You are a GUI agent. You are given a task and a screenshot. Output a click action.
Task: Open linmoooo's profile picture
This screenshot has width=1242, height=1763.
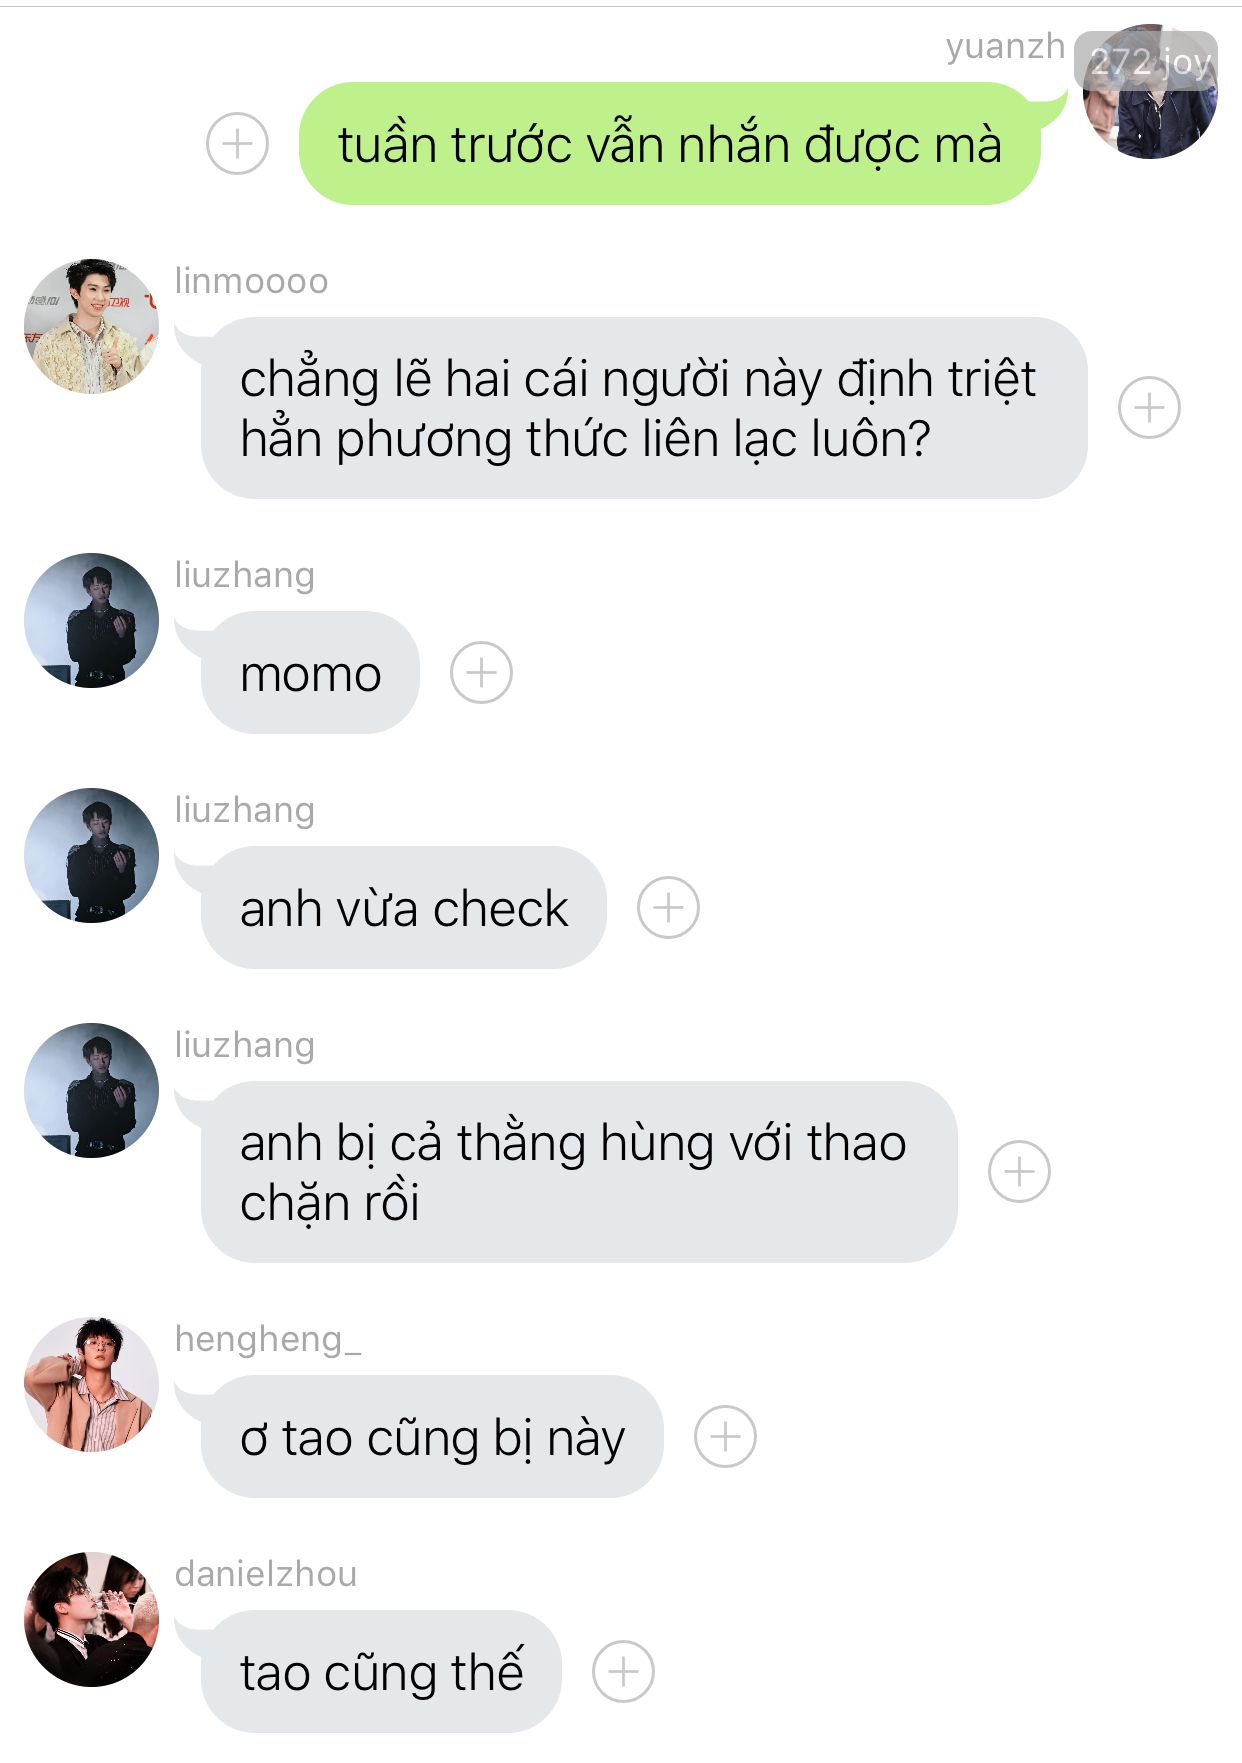(91, 326)
